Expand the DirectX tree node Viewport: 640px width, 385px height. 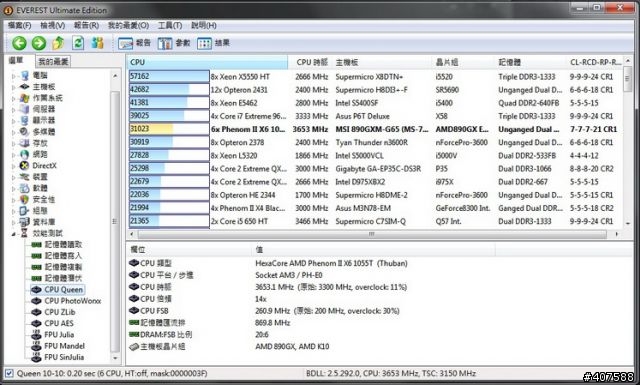(13, 166)
